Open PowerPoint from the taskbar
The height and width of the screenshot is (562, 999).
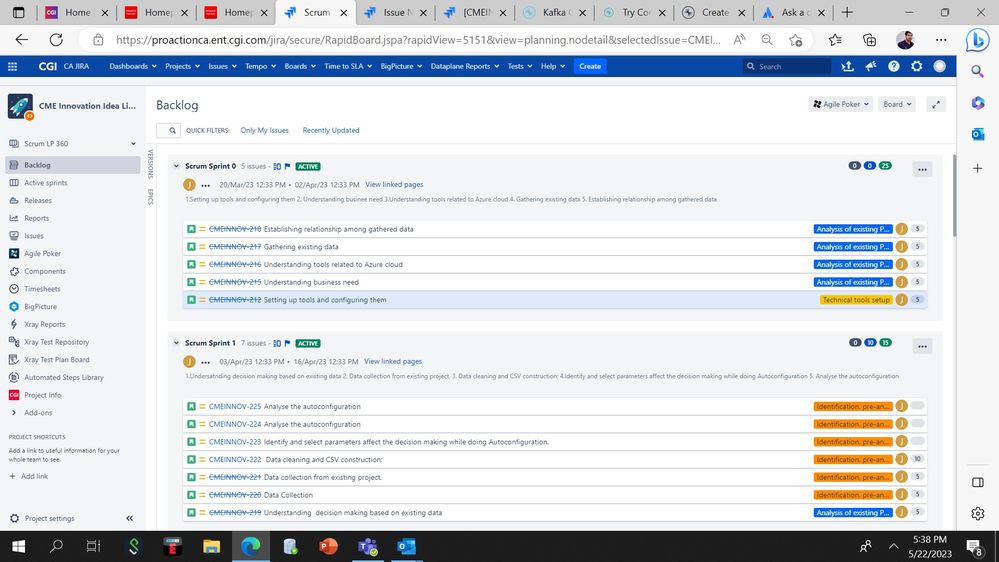click(x=328, y=547)
